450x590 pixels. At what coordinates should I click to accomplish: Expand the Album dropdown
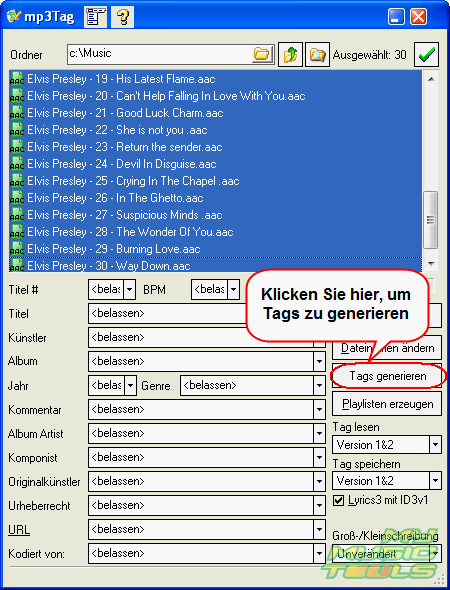point(319,361)
